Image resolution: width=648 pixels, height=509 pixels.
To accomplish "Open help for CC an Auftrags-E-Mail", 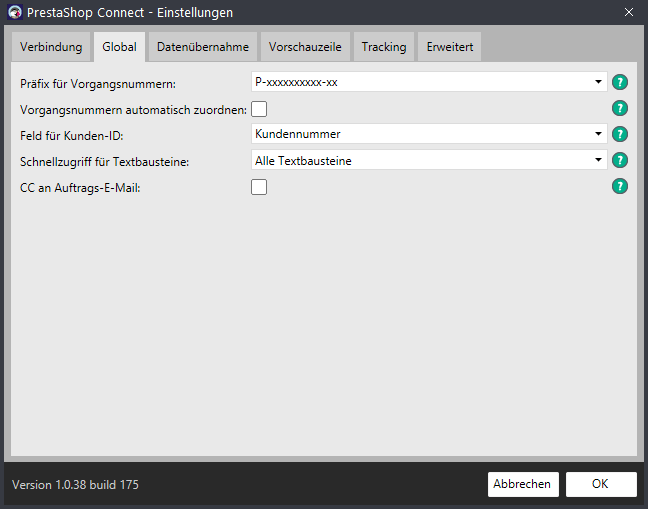I will point(619,186).
